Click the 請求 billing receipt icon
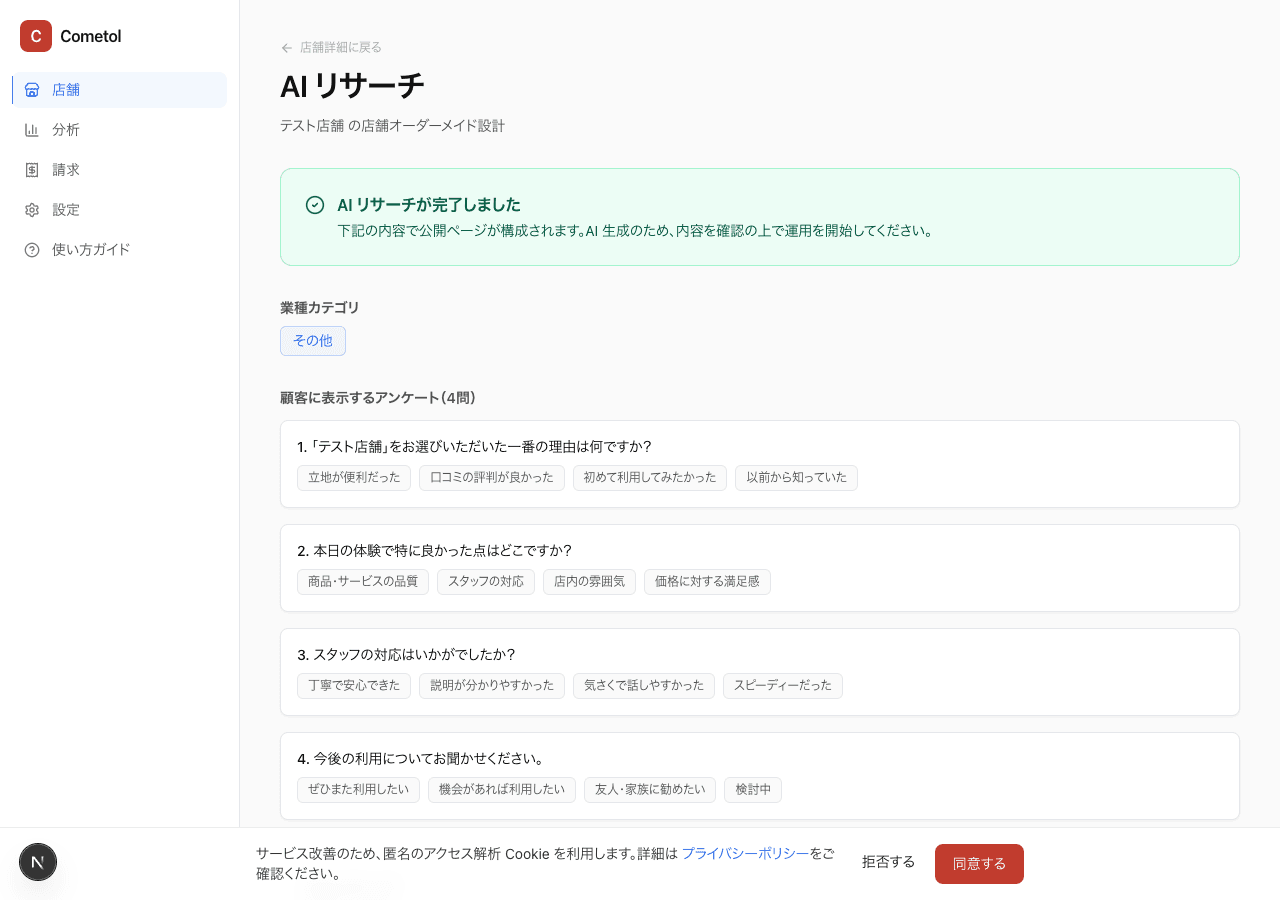This screenshot has height=900, width=1280. tap(32, 170)
